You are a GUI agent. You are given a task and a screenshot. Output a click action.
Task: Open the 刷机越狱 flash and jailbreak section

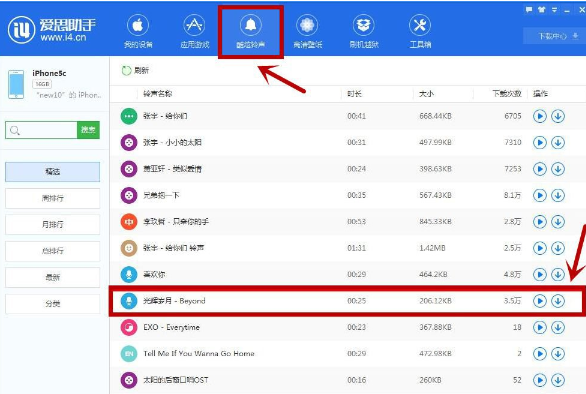coord(364,32)
